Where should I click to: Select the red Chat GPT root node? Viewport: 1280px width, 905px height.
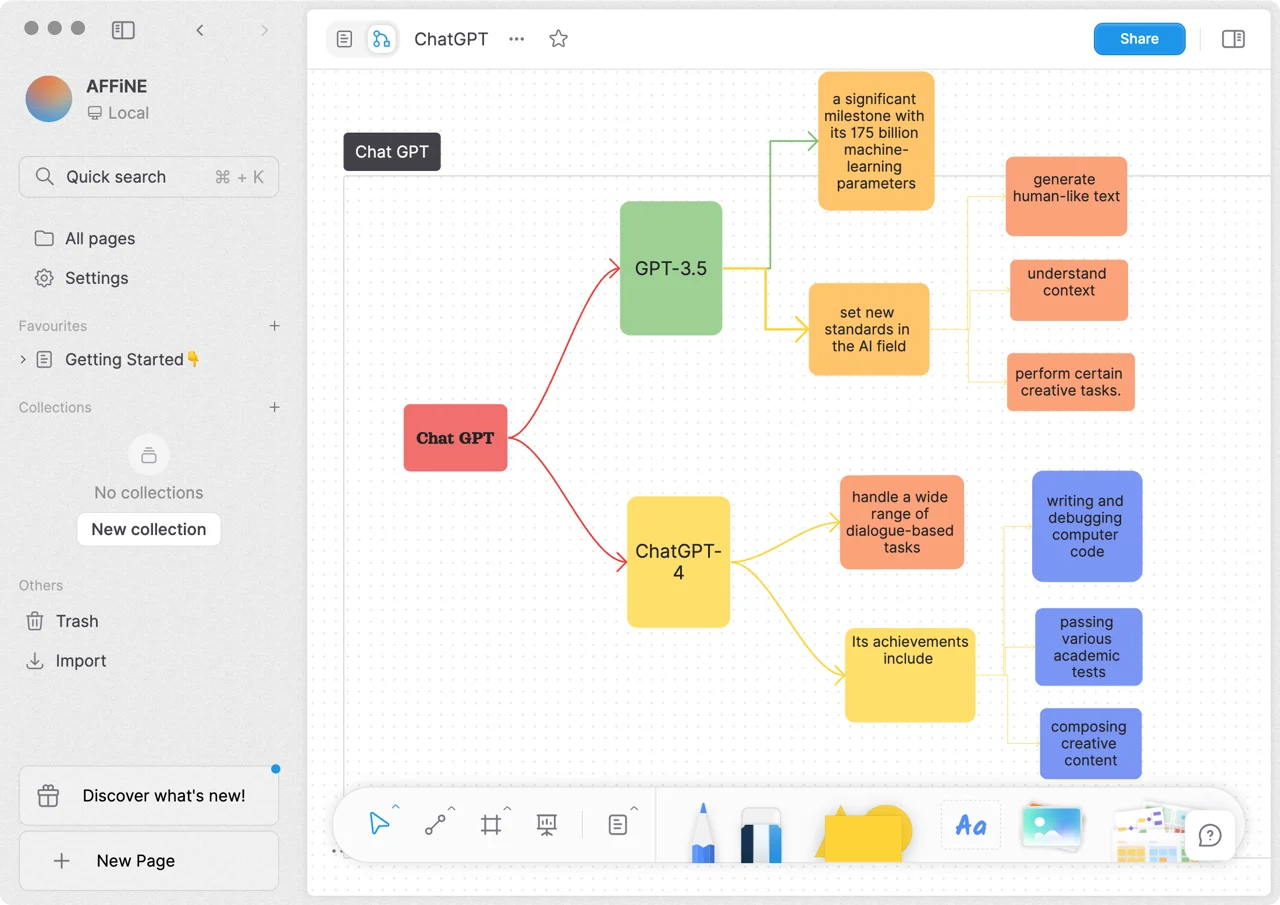[x=455, y=438]
